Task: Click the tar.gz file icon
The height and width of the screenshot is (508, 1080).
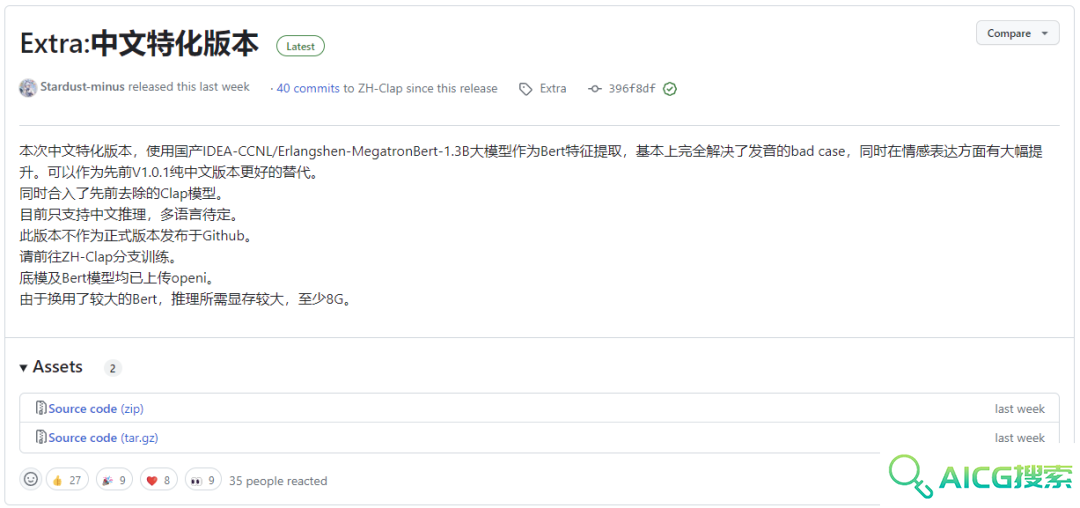Action: 41,438
